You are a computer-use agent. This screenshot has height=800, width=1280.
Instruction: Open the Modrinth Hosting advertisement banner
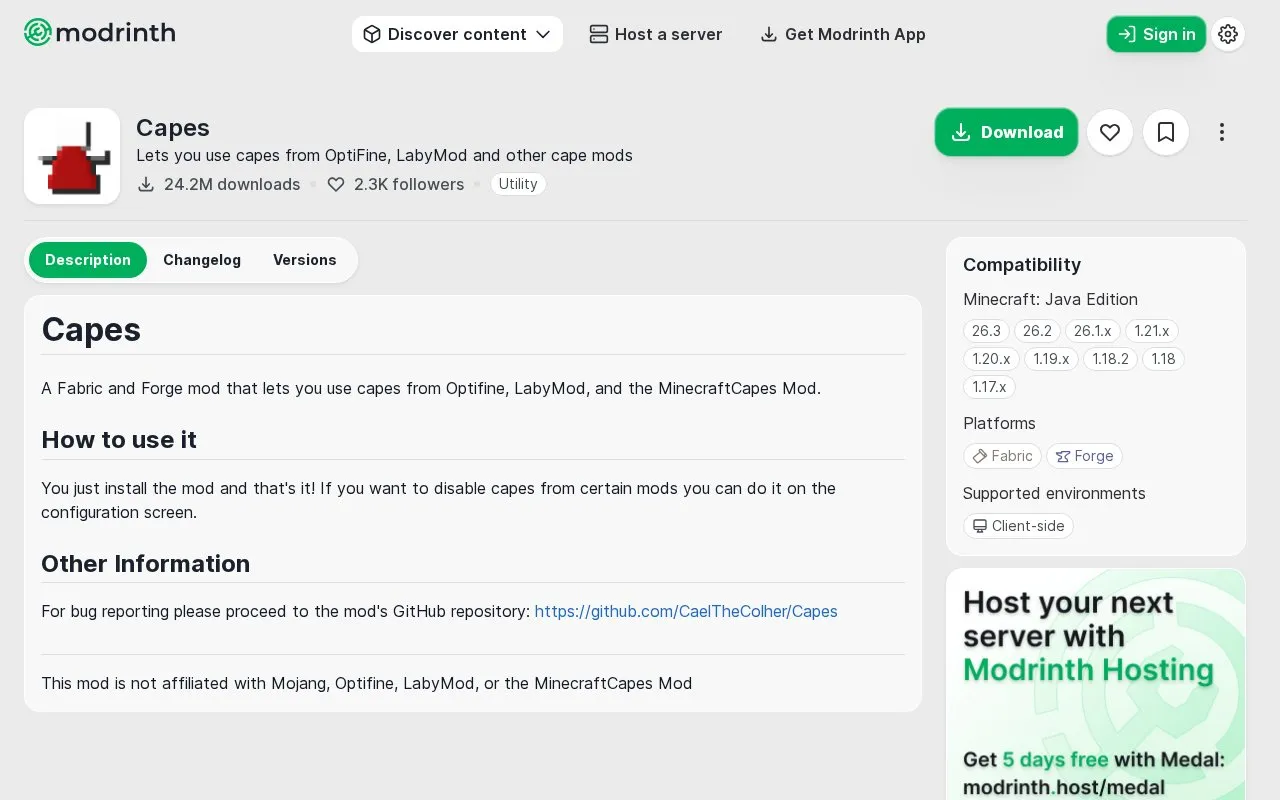[1096, 684]
